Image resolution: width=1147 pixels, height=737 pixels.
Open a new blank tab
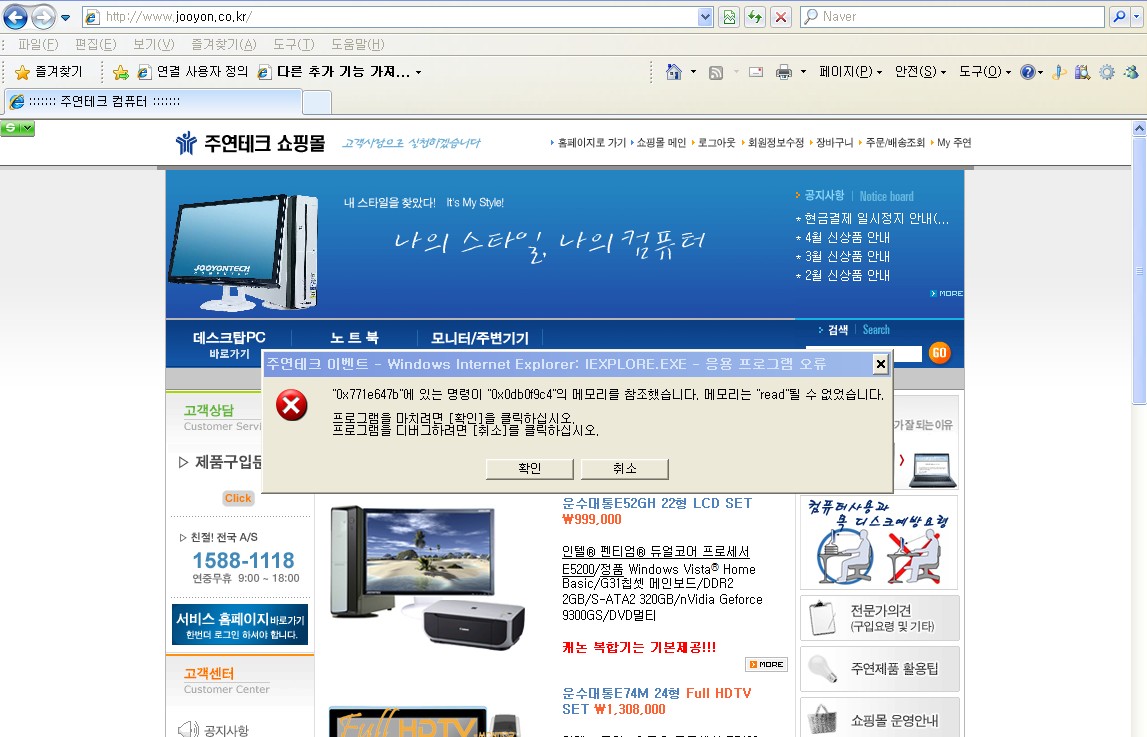click(x=317, y=102)
